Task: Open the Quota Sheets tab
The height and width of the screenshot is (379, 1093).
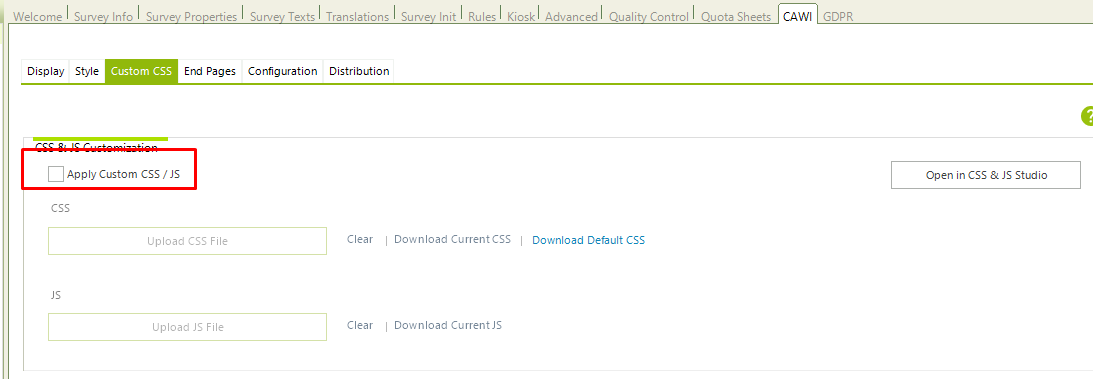Action: pyautogui.click(x=736, y=17)
